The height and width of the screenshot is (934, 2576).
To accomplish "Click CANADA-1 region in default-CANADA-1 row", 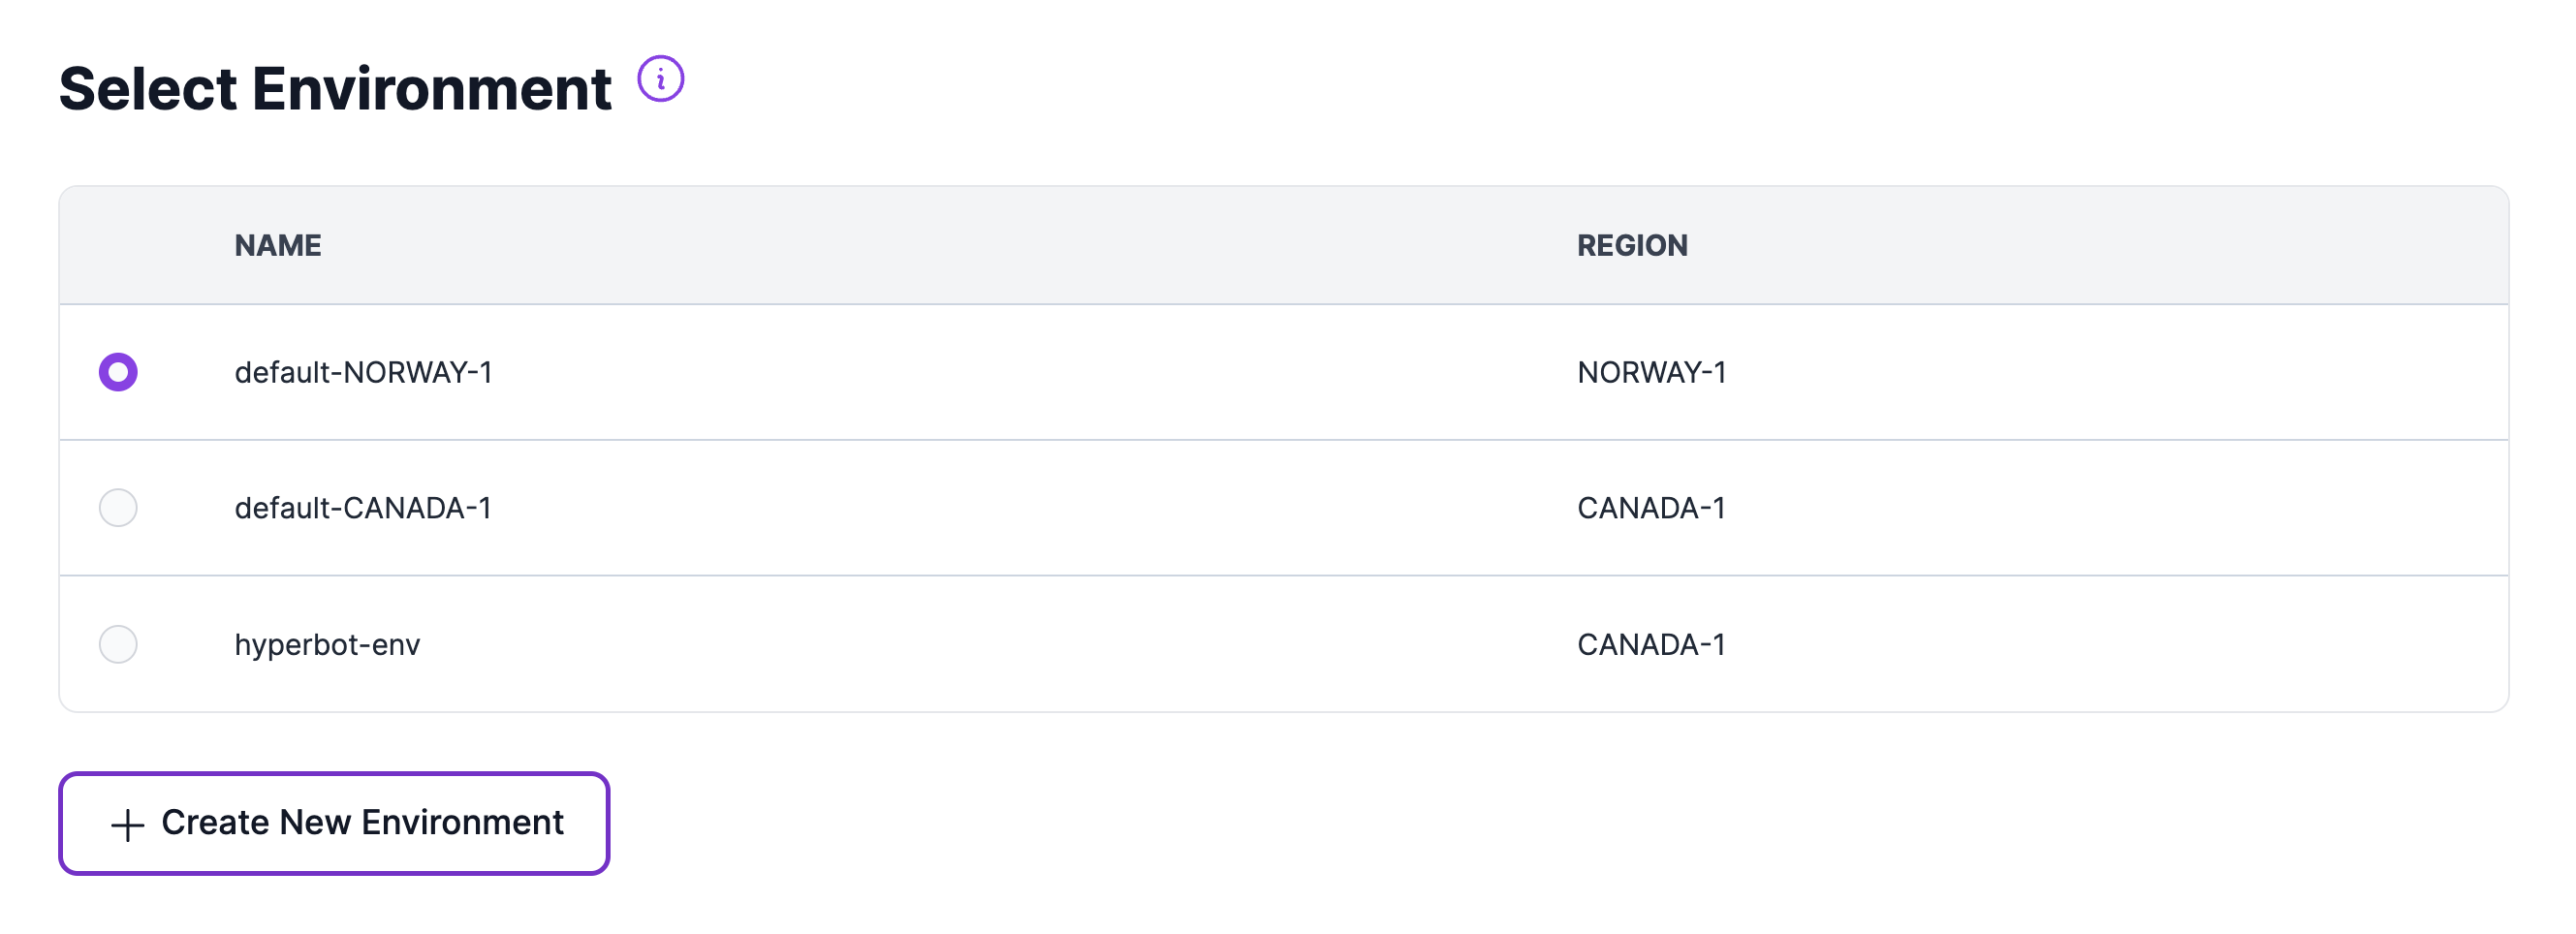I will coord(1651,508).
